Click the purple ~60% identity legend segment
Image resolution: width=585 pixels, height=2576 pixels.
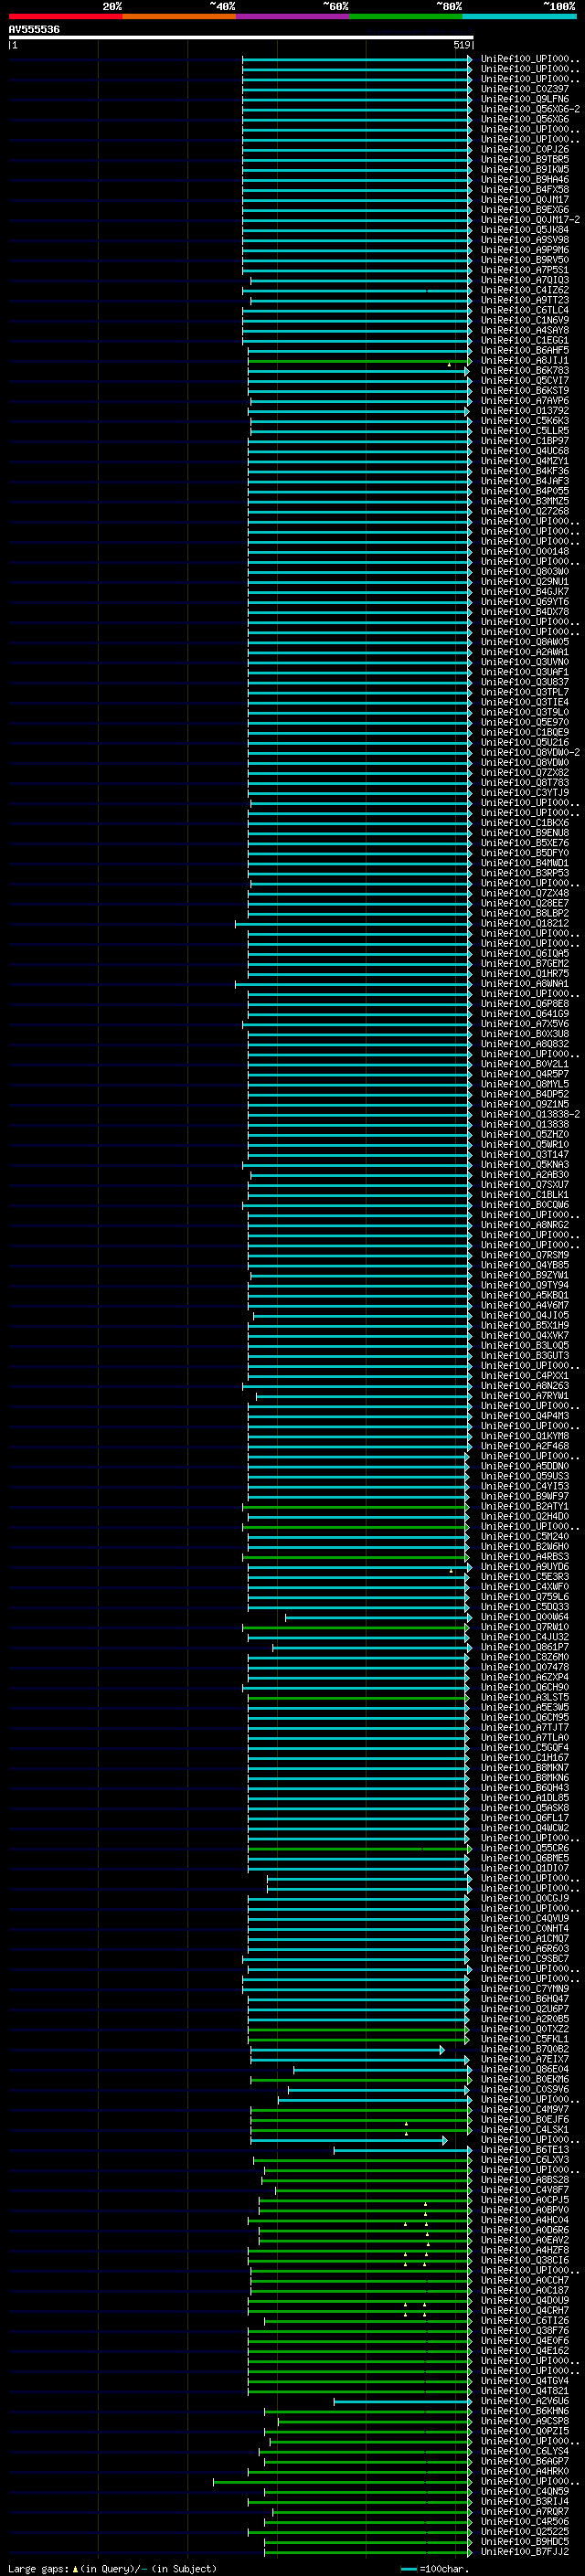293,16
